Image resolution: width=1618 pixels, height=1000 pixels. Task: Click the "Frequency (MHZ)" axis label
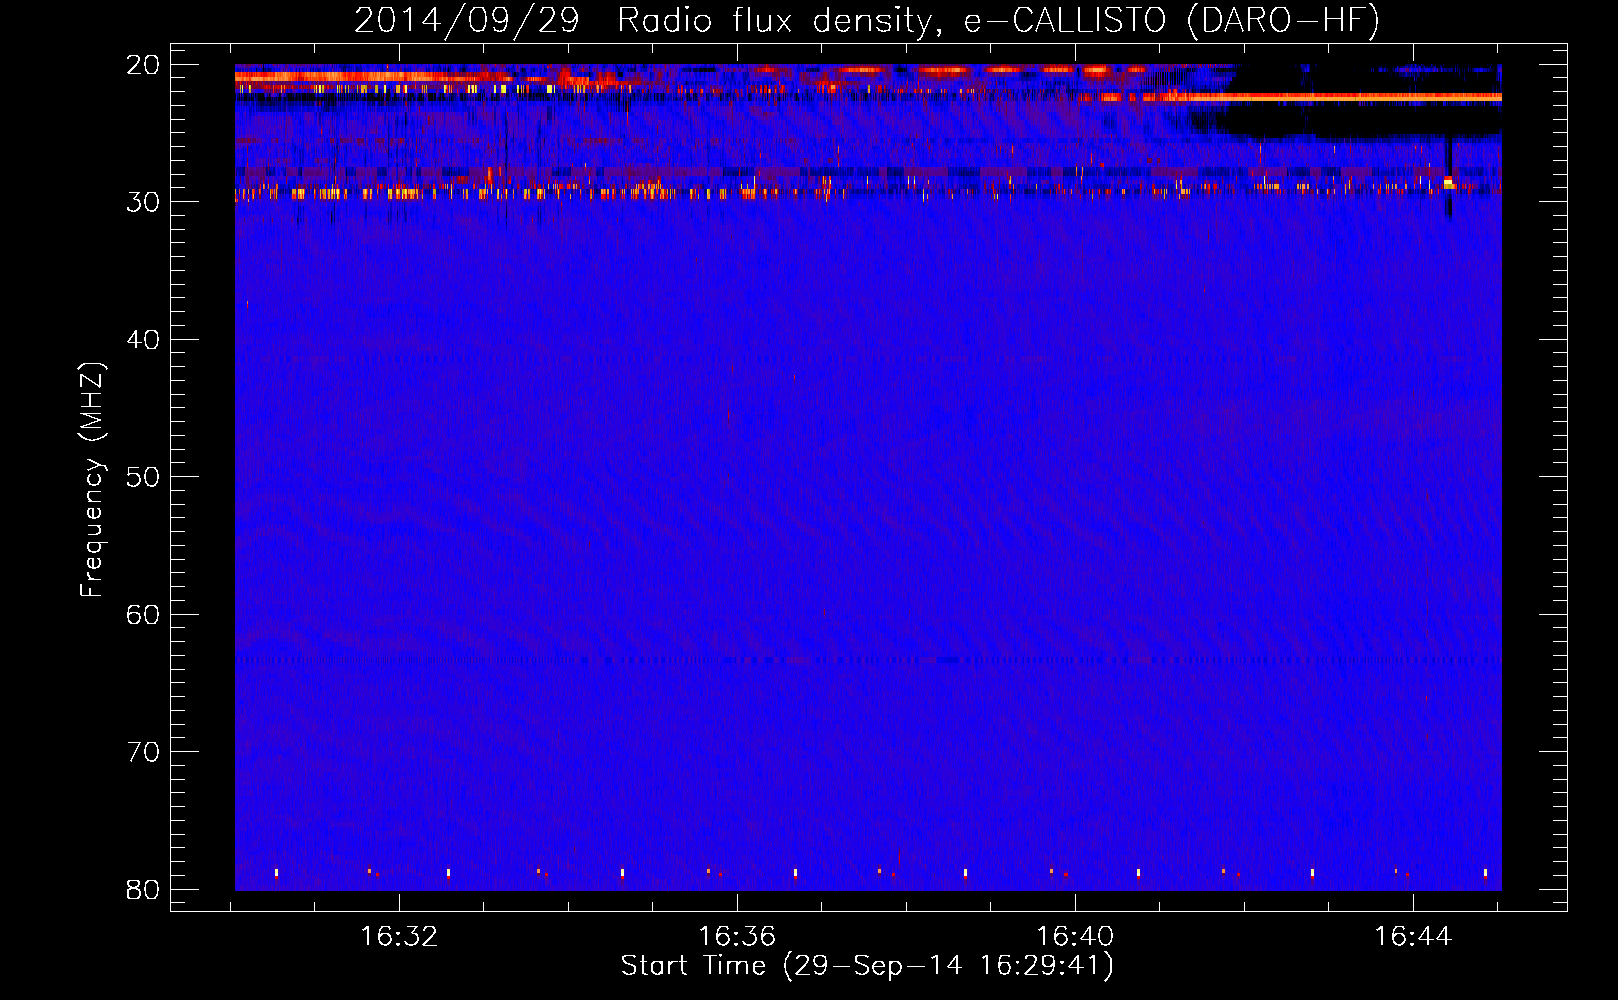coord(92,480)
